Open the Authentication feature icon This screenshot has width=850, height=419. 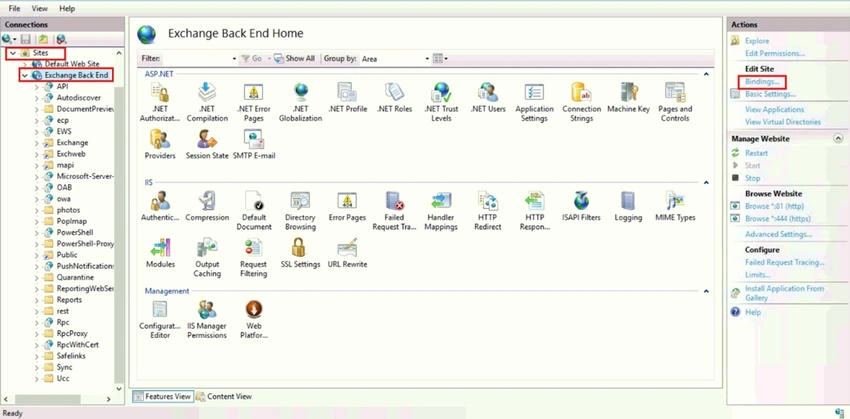click(160, 201)
